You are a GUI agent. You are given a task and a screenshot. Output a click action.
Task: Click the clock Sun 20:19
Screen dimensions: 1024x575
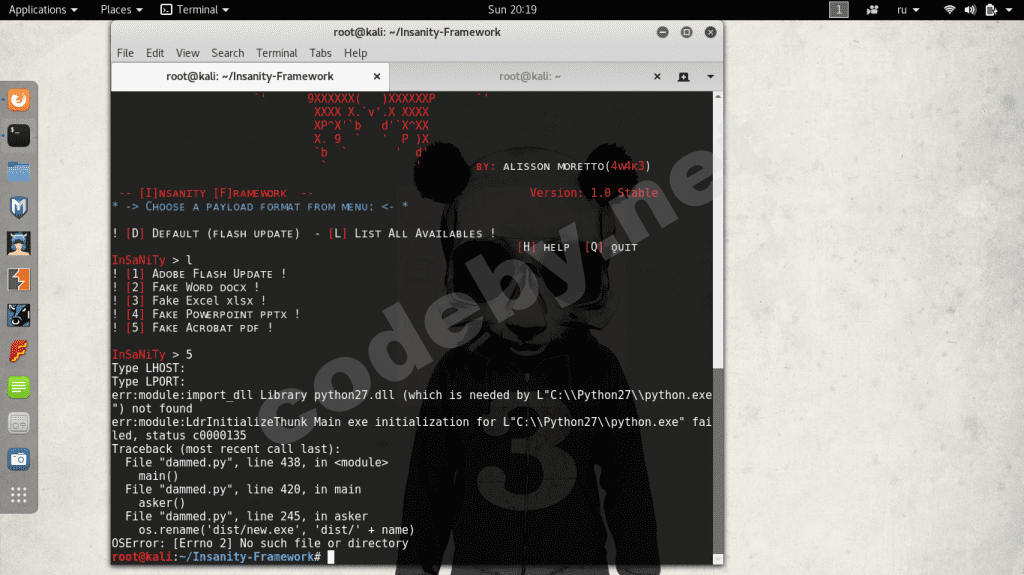click(x=512, y=10)
